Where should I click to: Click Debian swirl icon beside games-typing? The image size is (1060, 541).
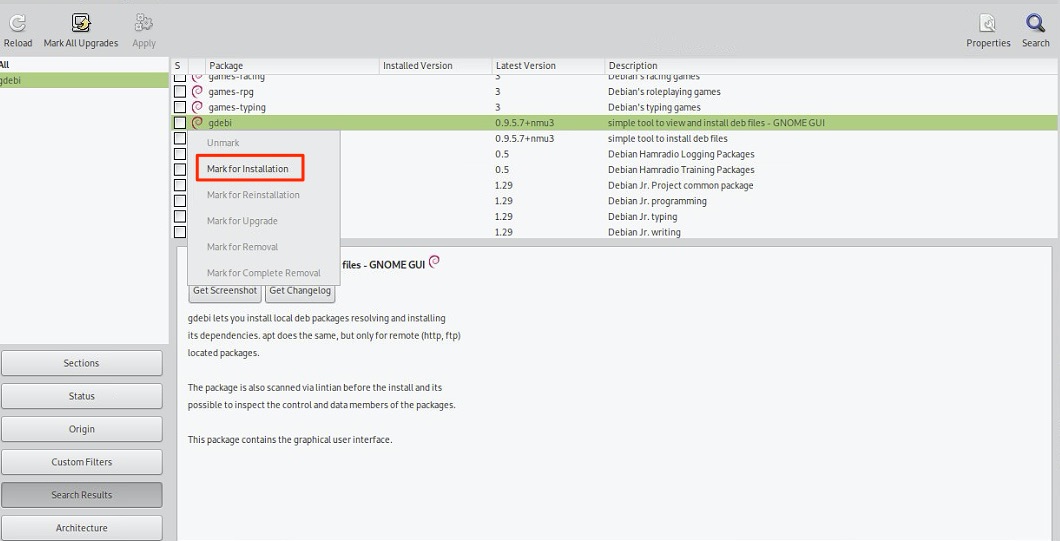[197, 107]
